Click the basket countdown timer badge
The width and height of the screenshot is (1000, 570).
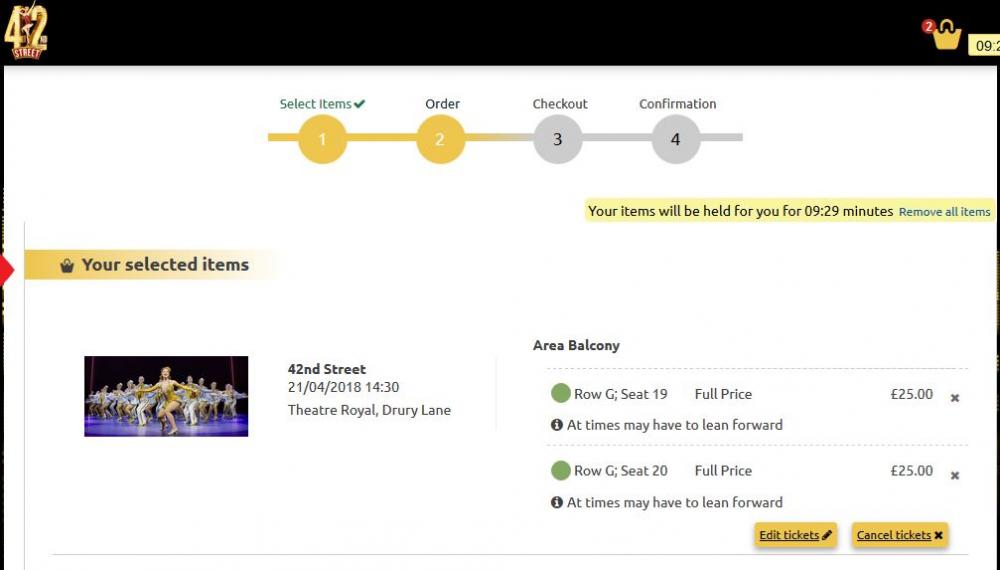click(x=984, y=46)
